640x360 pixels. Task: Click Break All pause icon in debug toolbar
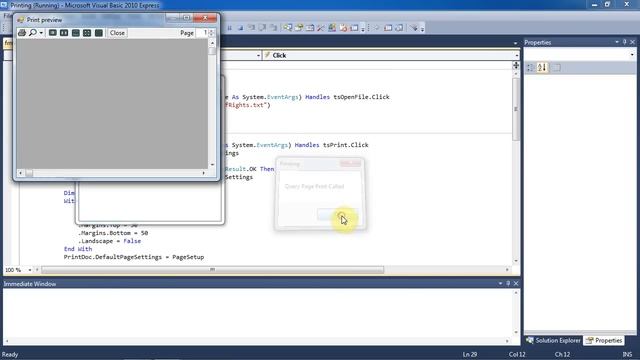tap(229, 28)
